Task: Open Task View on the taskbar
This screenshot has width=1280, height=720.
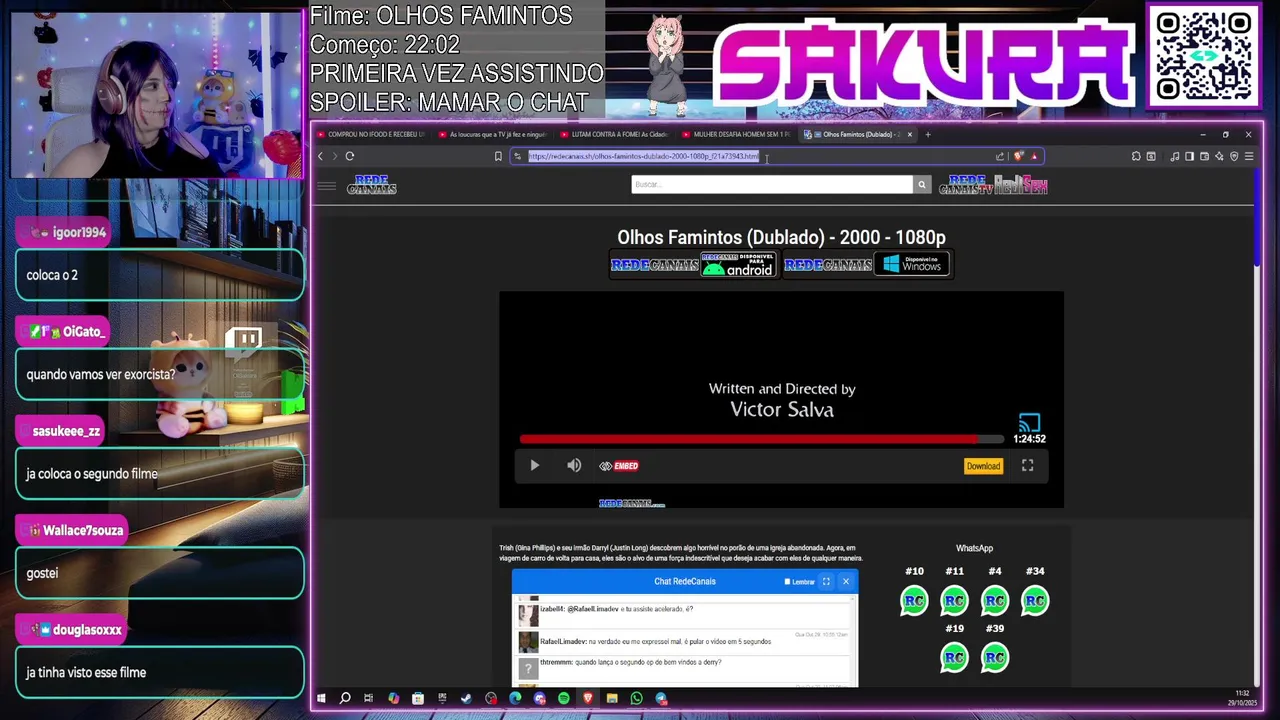Action: (369, 698)
